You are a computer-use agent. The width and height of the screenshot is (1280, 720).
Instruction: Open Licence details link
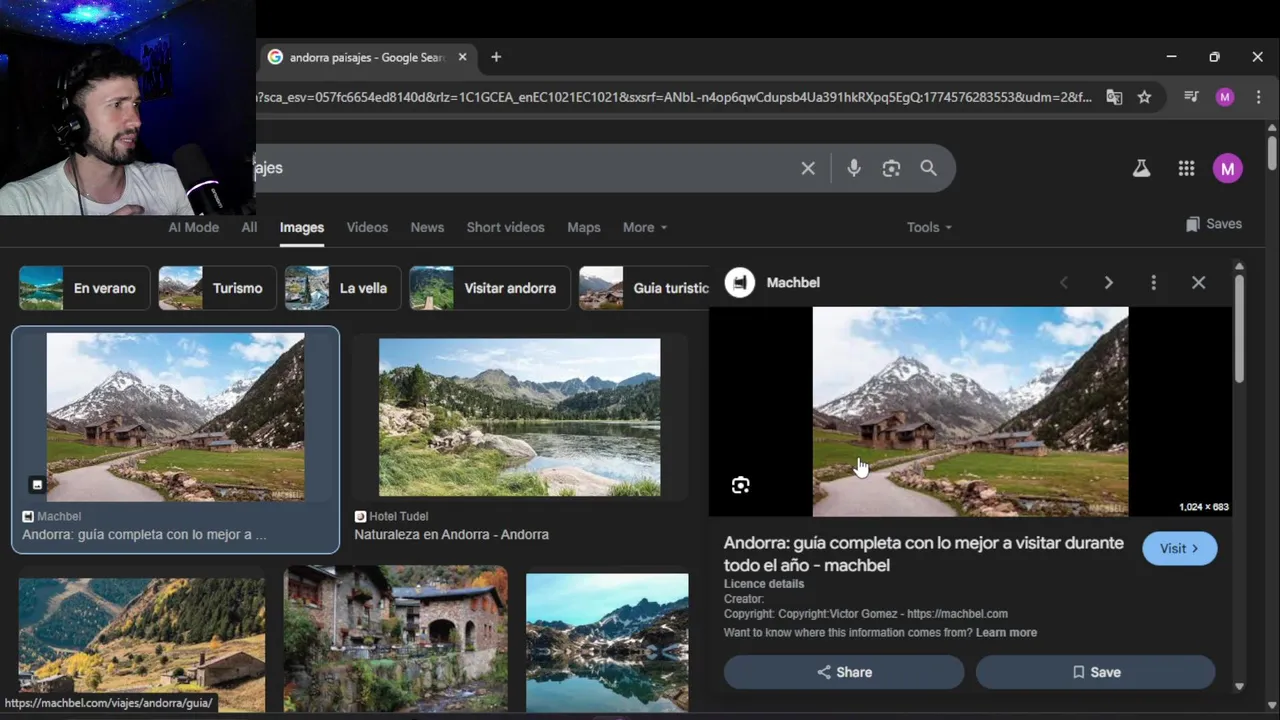764,584
